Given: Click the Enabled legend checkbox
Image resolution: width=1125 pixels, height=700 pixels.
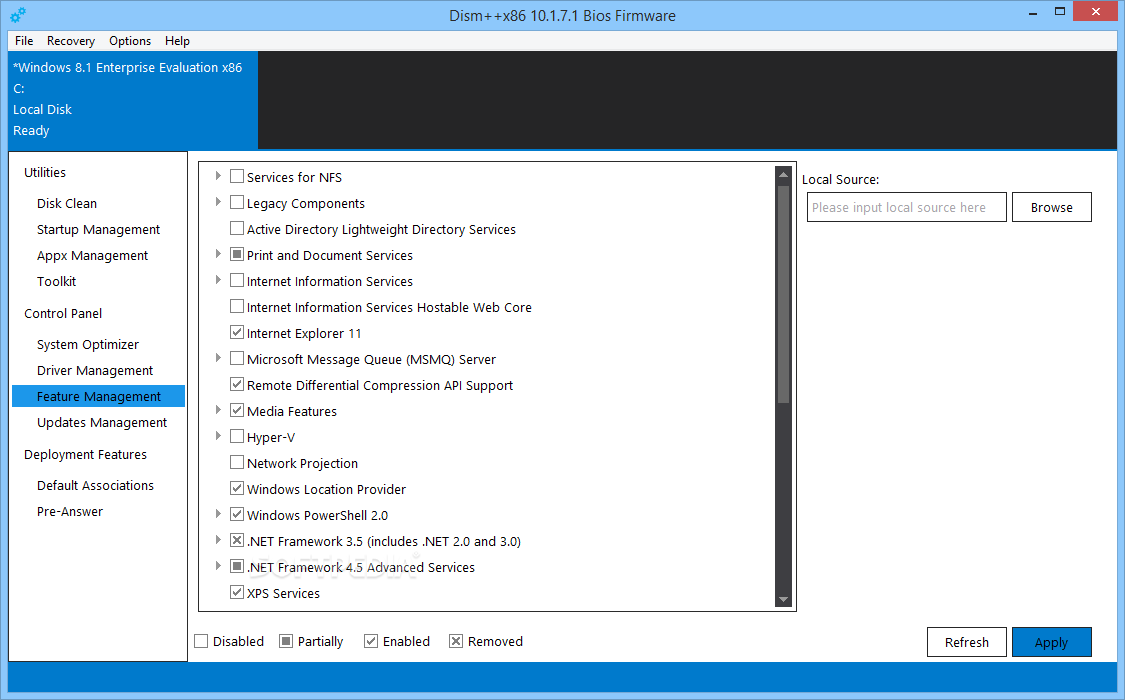Looking at the screenshot, I should click(371, 641).
